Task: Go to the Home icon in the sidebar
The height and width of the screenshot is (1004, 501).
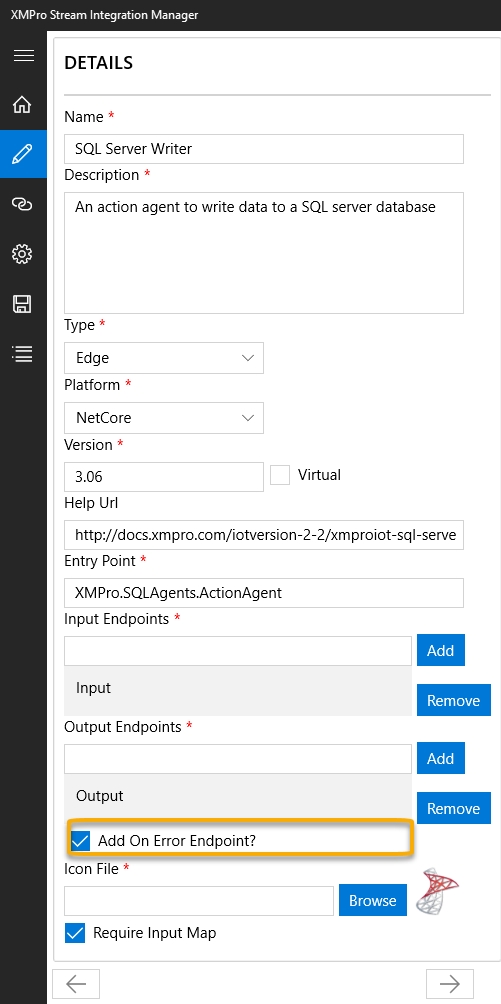Action: pos(23,104)
